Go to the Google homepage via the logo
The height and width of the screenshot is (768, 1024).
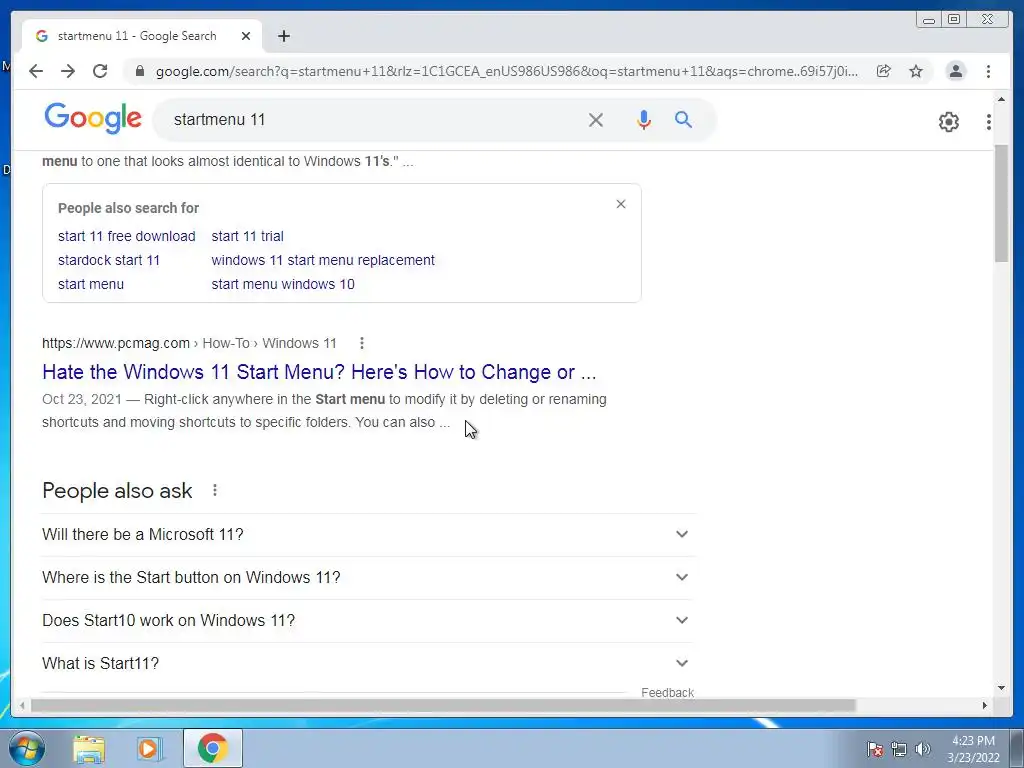tap(93, 118)
